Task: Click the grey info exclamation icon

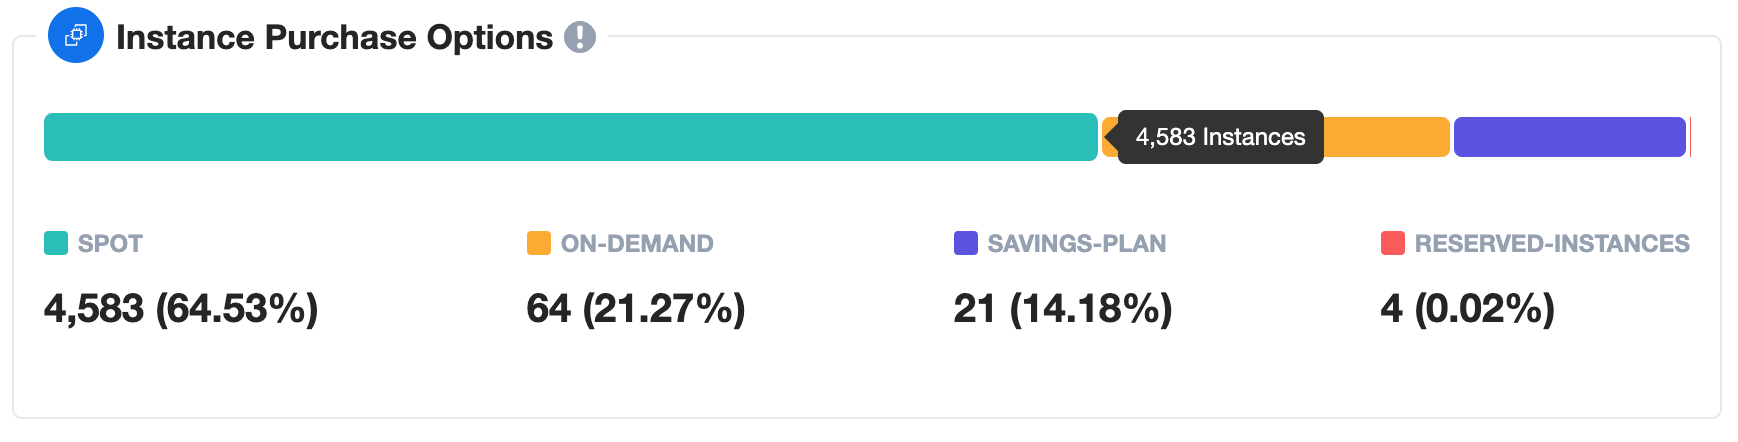Action: pyautogui.click(x=580, y=37)
